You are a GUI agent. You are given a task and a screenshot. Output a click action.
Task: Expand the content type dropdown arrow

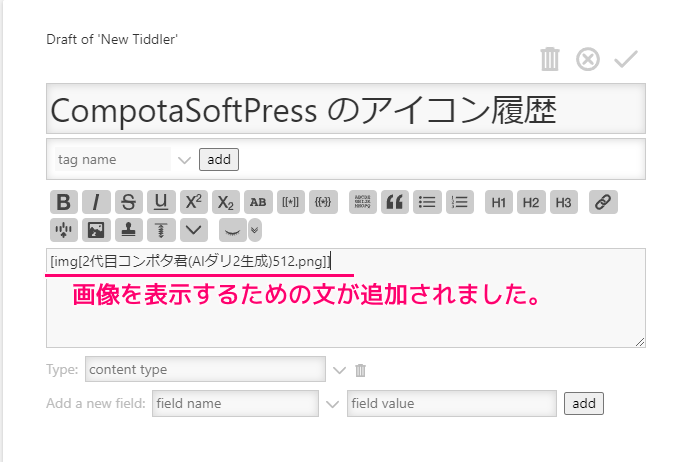tap(339, 370)
